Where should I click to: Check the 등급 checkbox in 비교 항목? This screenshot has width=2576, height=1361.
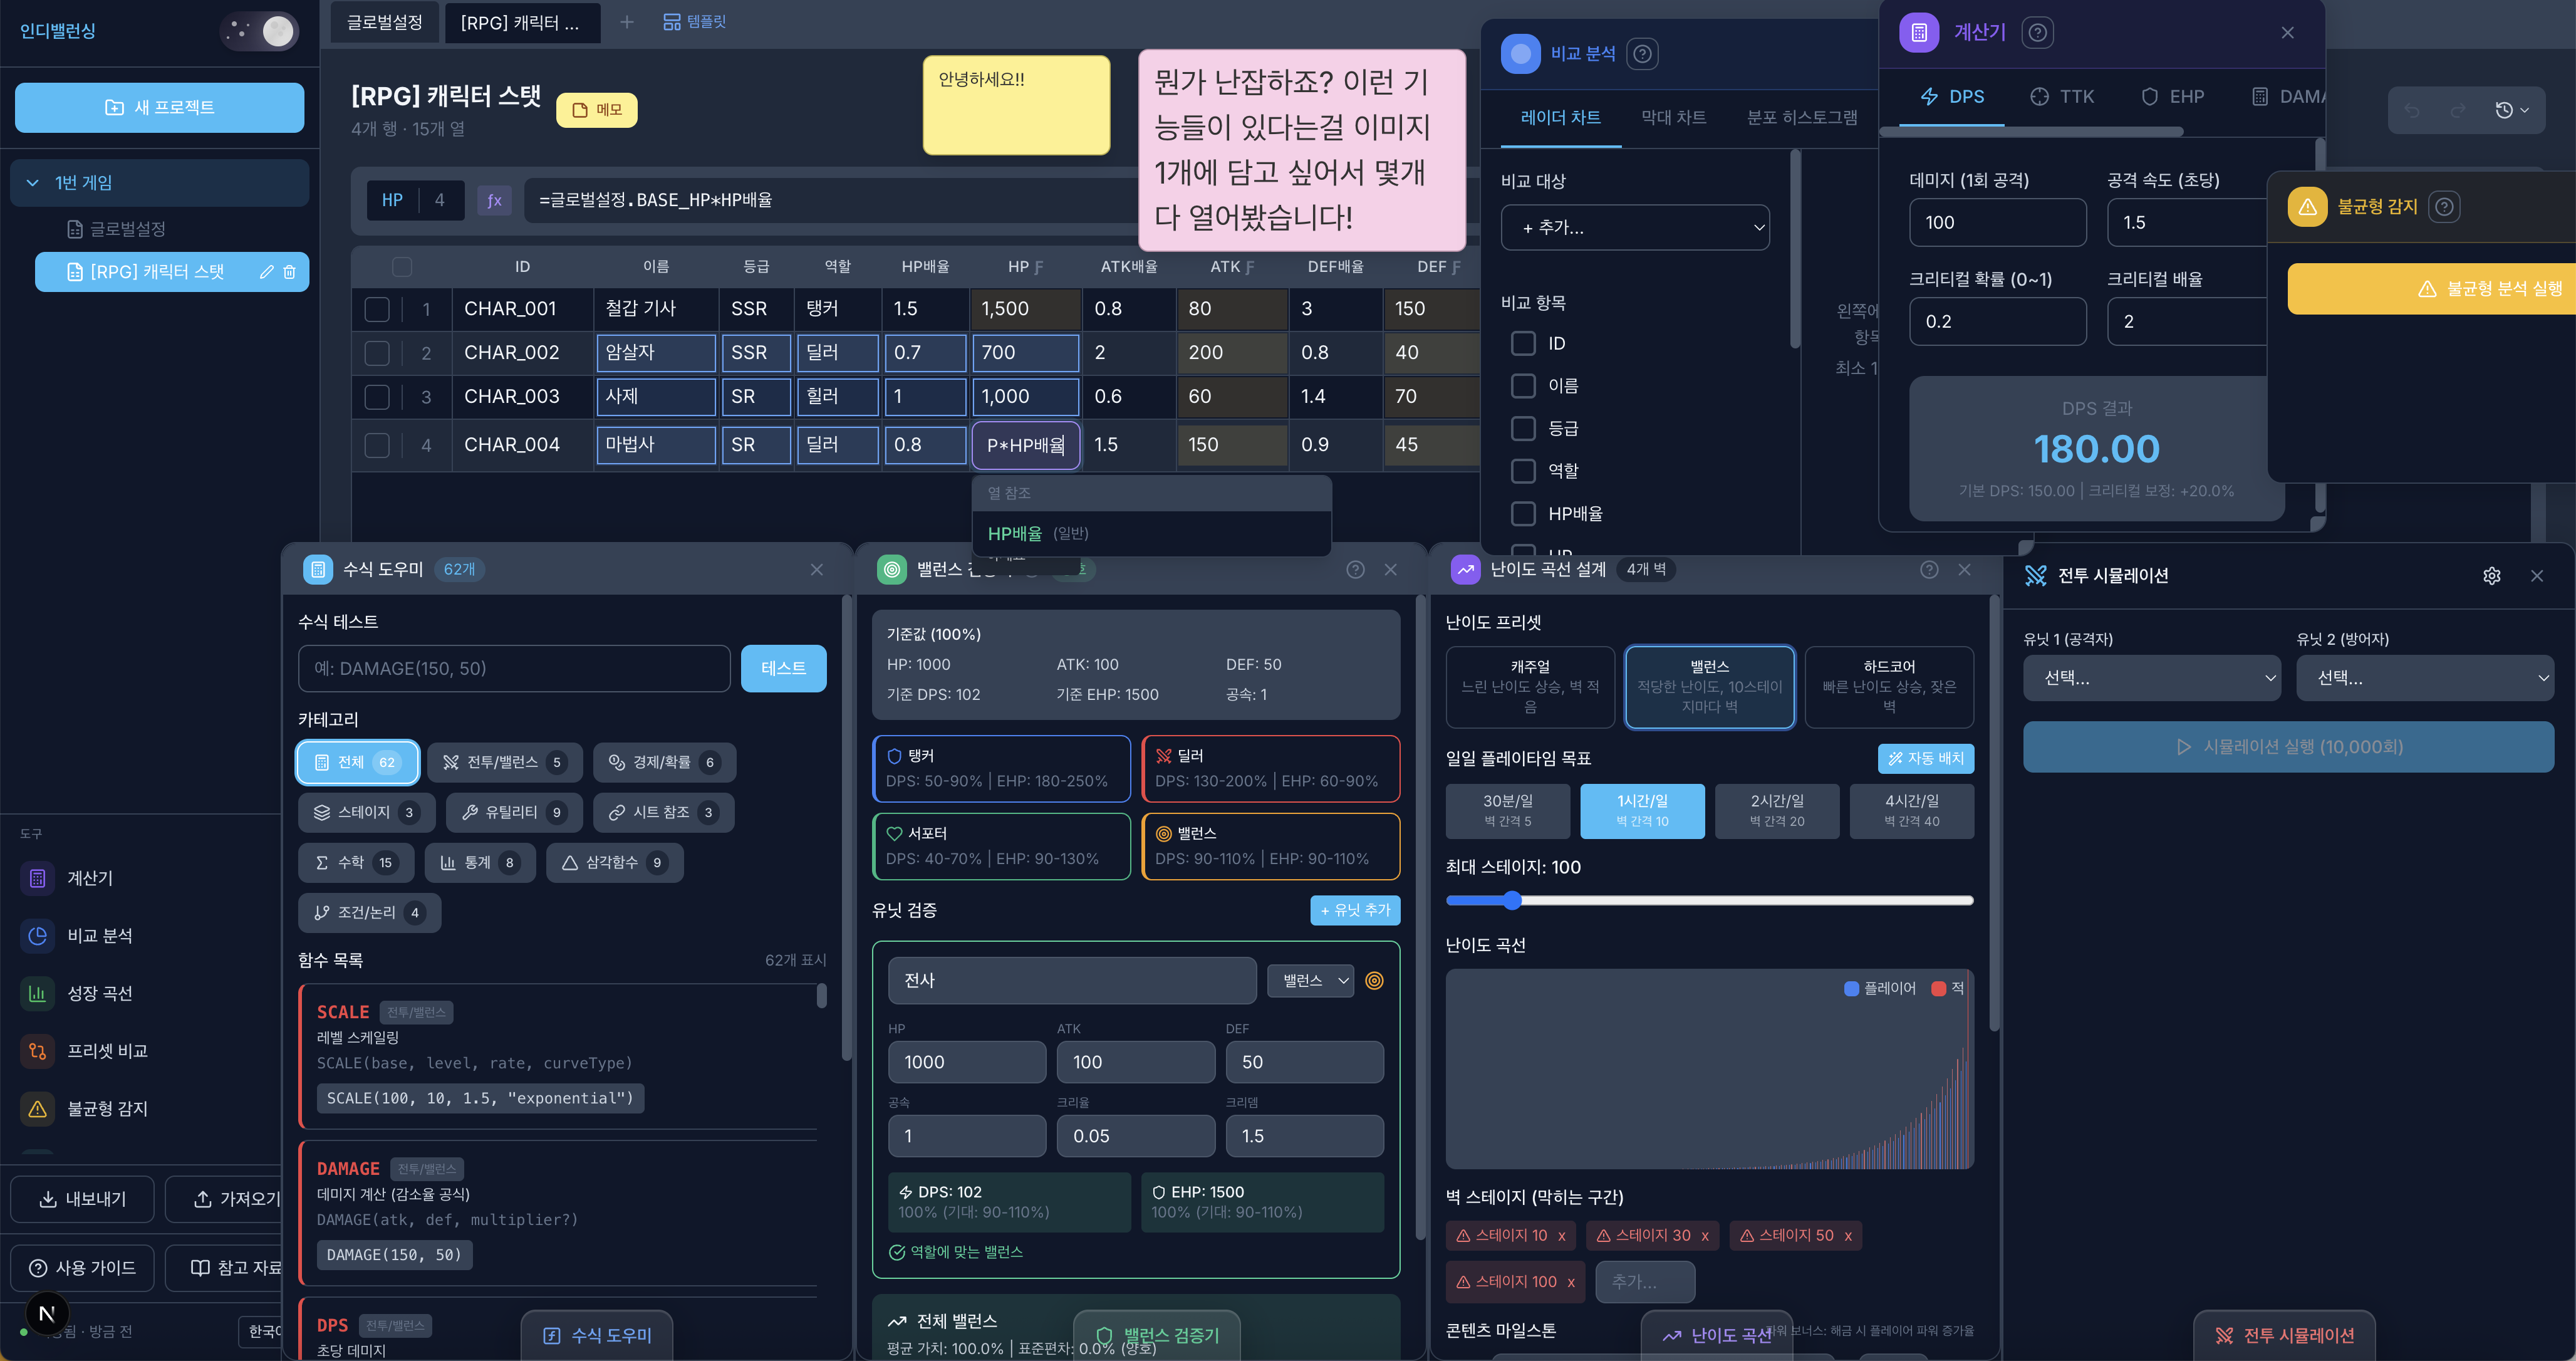click(x=1523, y=428)
